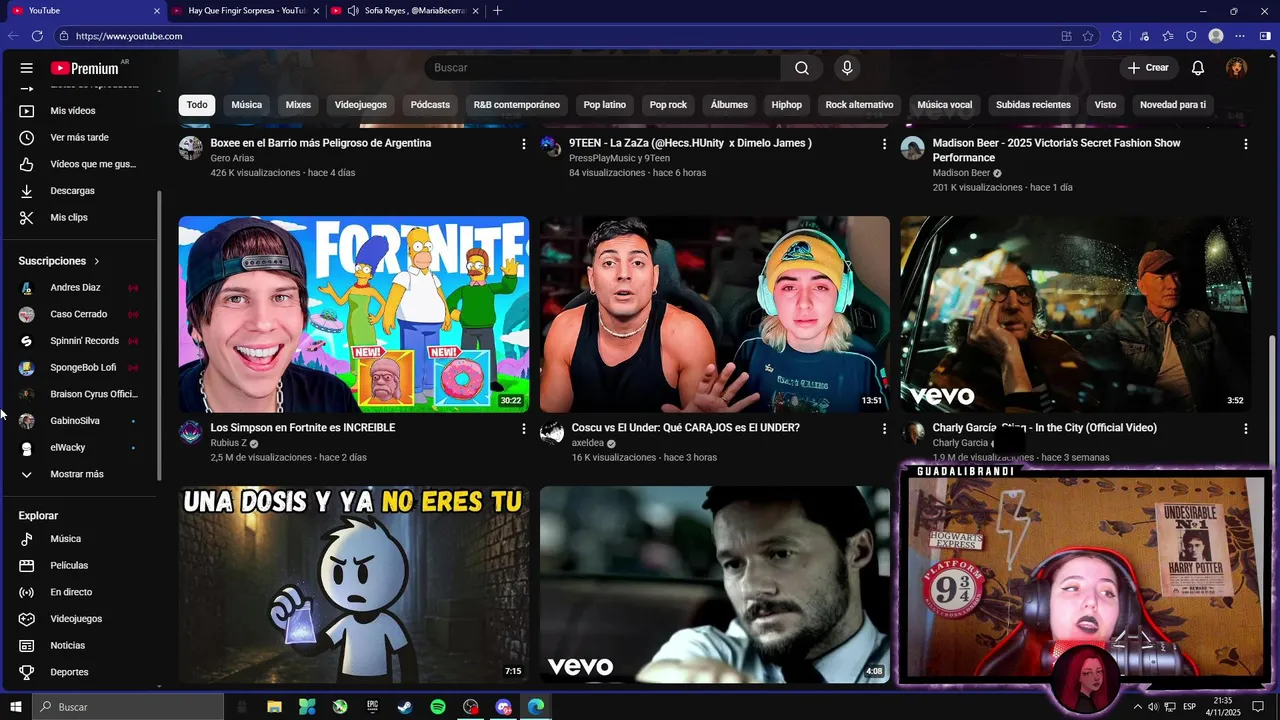Viewport: 1280px width, 720px height.
Task: Open more options for Coscu vs El Under
Action: (884, 428)
